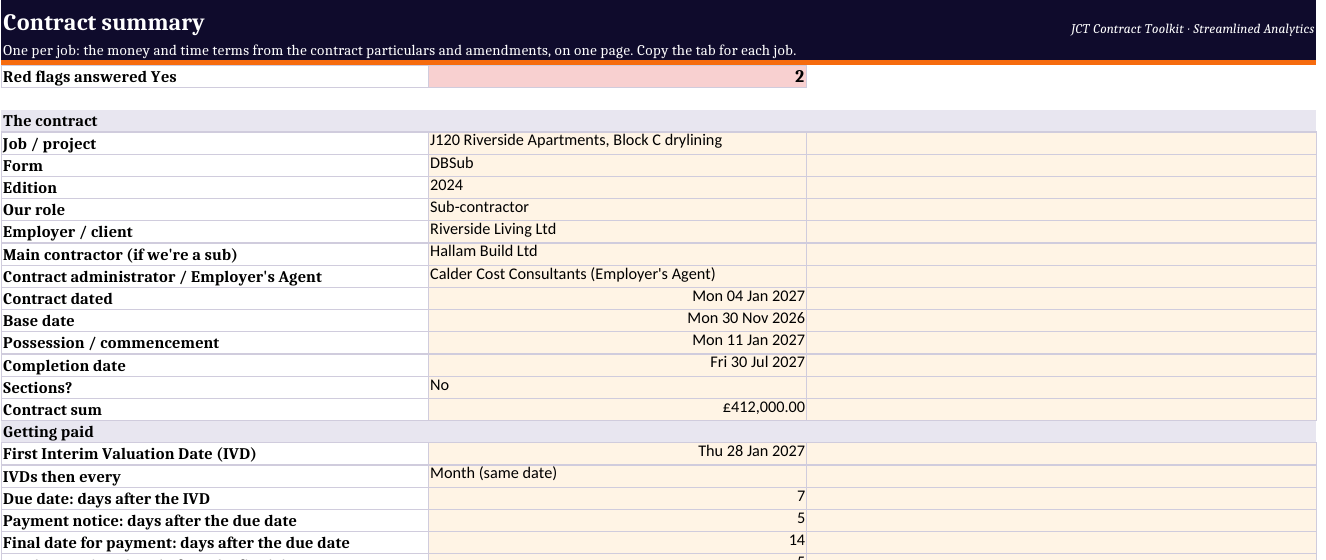Select the Sections? value 'No'
The width and height of the screenshot is (1326, 560).
[617, 387]
